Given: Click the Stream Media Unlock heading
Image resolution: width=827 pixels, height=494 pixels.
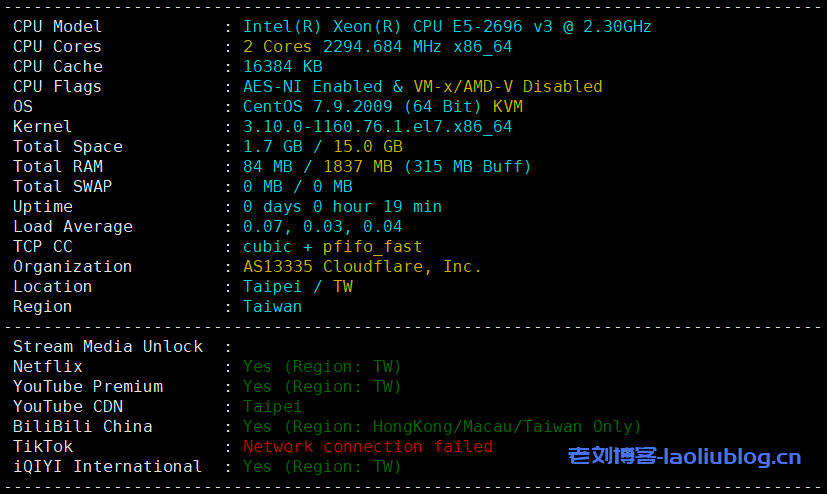Looking at the screenshot, I should (107, 347).
